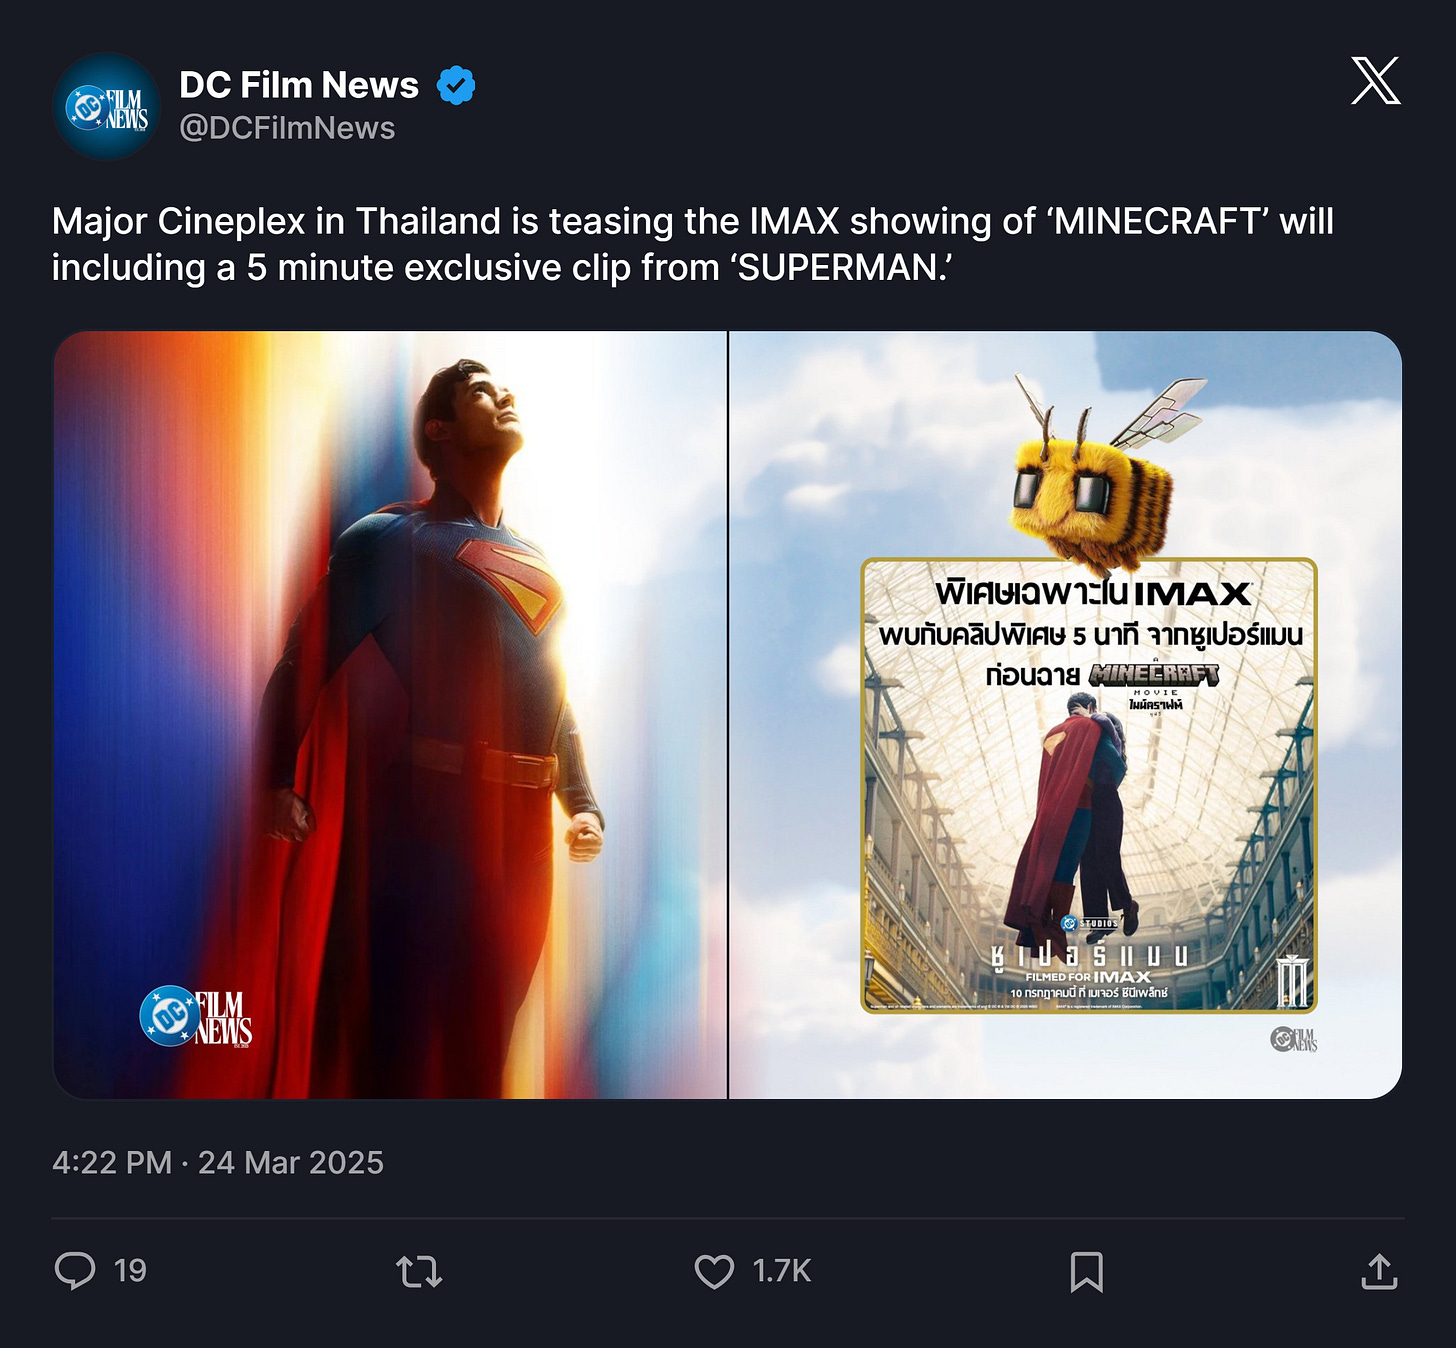Open the Superman poster image on the left
This screenshot has height=1348, width=1456.
[x=390, y=715]
